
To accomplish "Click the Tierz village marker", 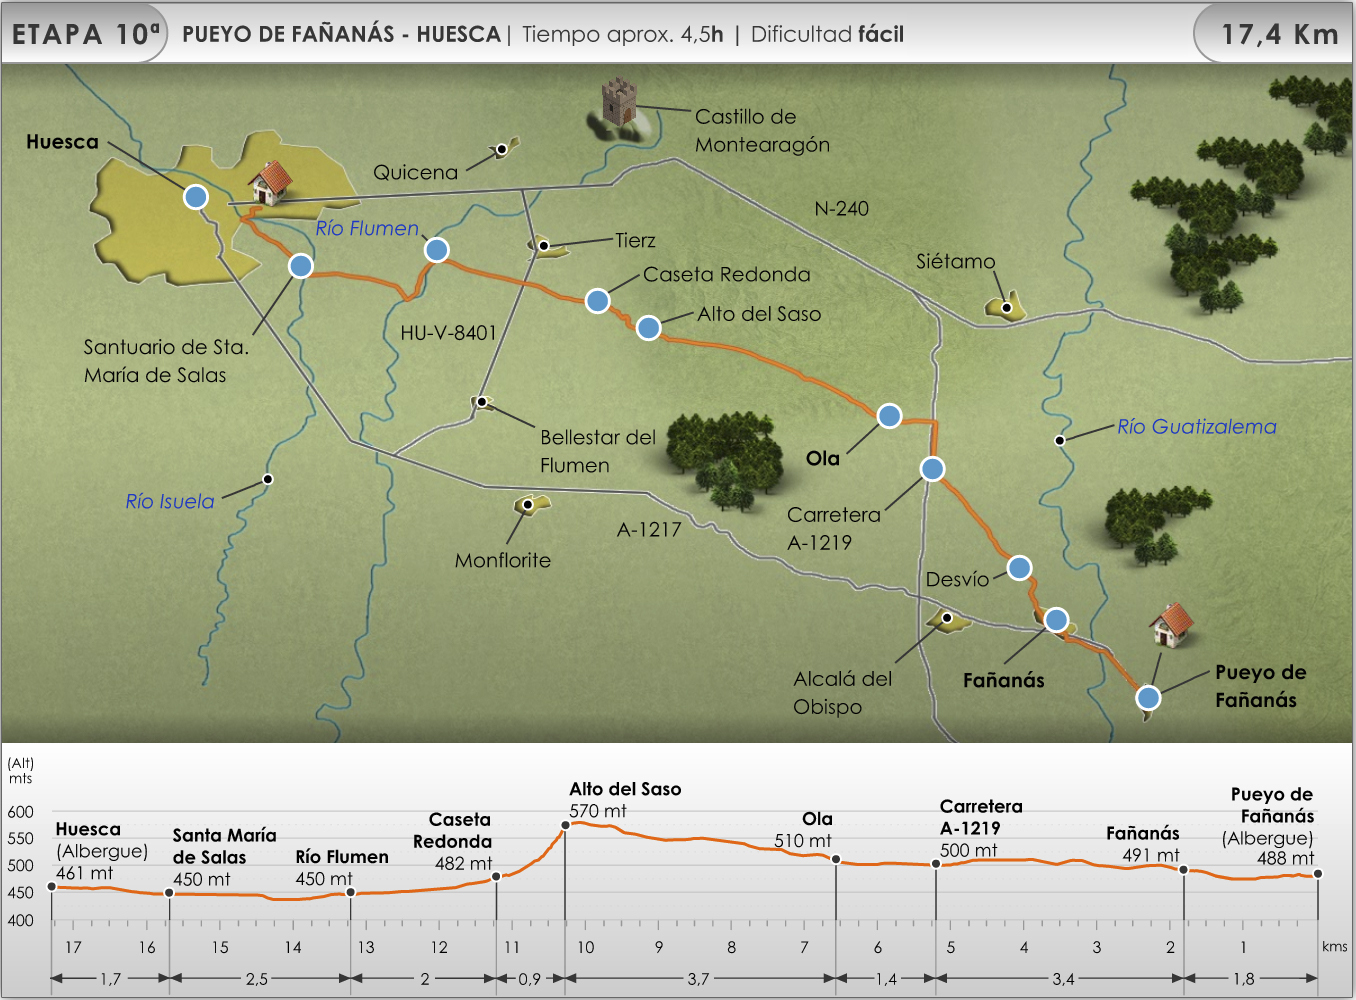I will click(x=544, y=245).
